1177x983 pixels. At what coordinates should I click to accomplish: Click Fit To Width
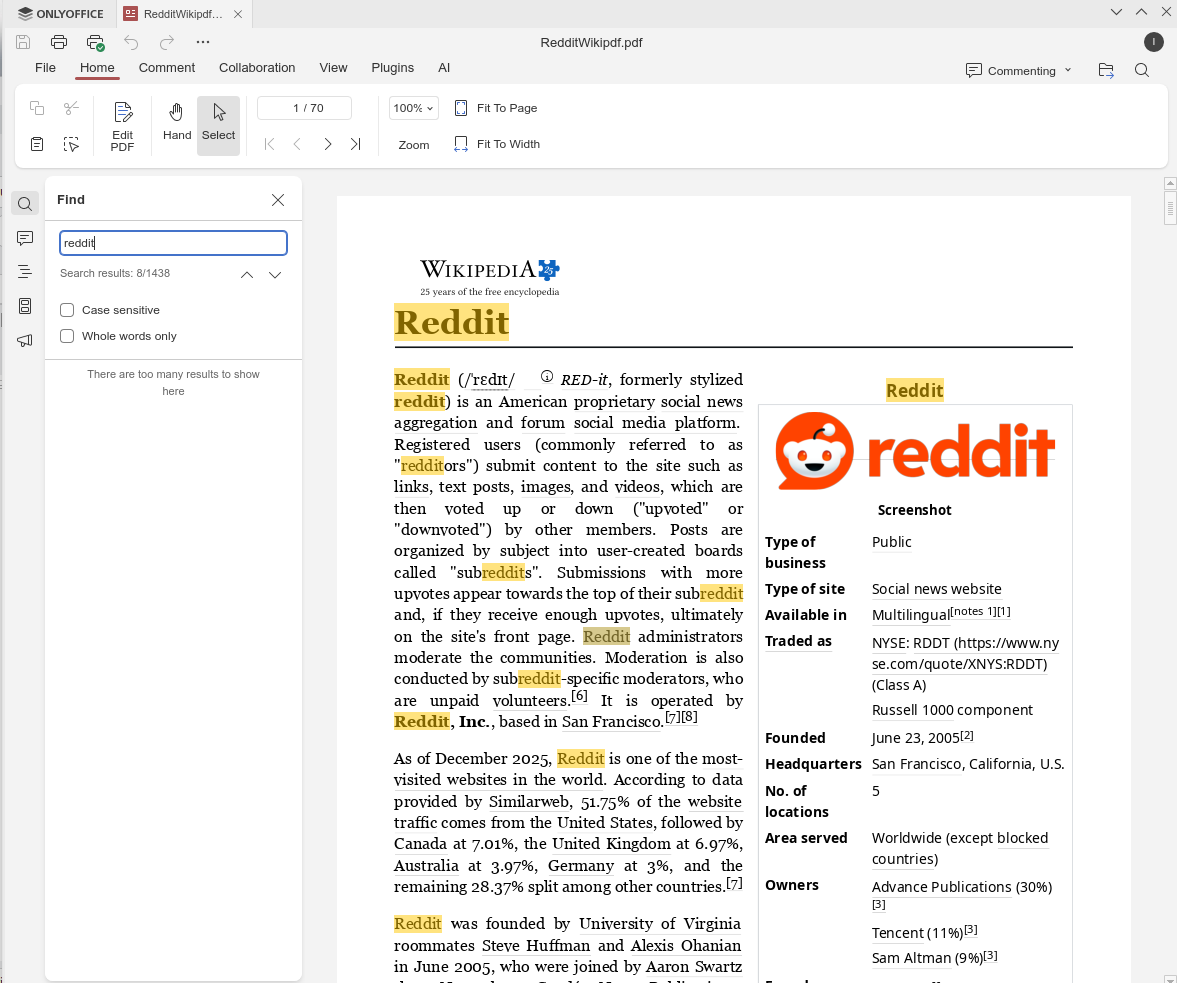tap(497, 144)
